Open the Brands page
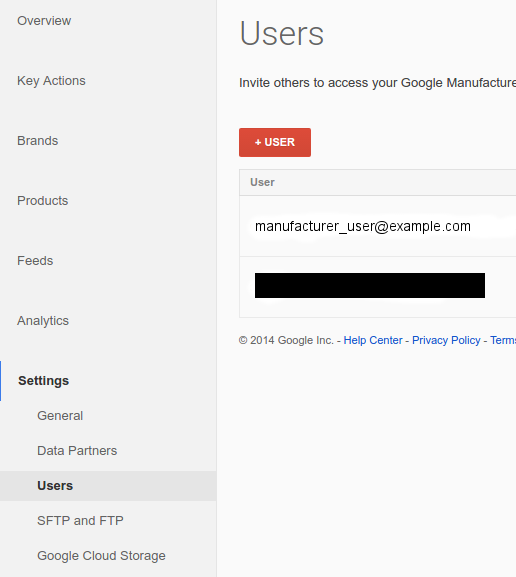The height and width of the screenshot is (577, 516). pos(38,141)
